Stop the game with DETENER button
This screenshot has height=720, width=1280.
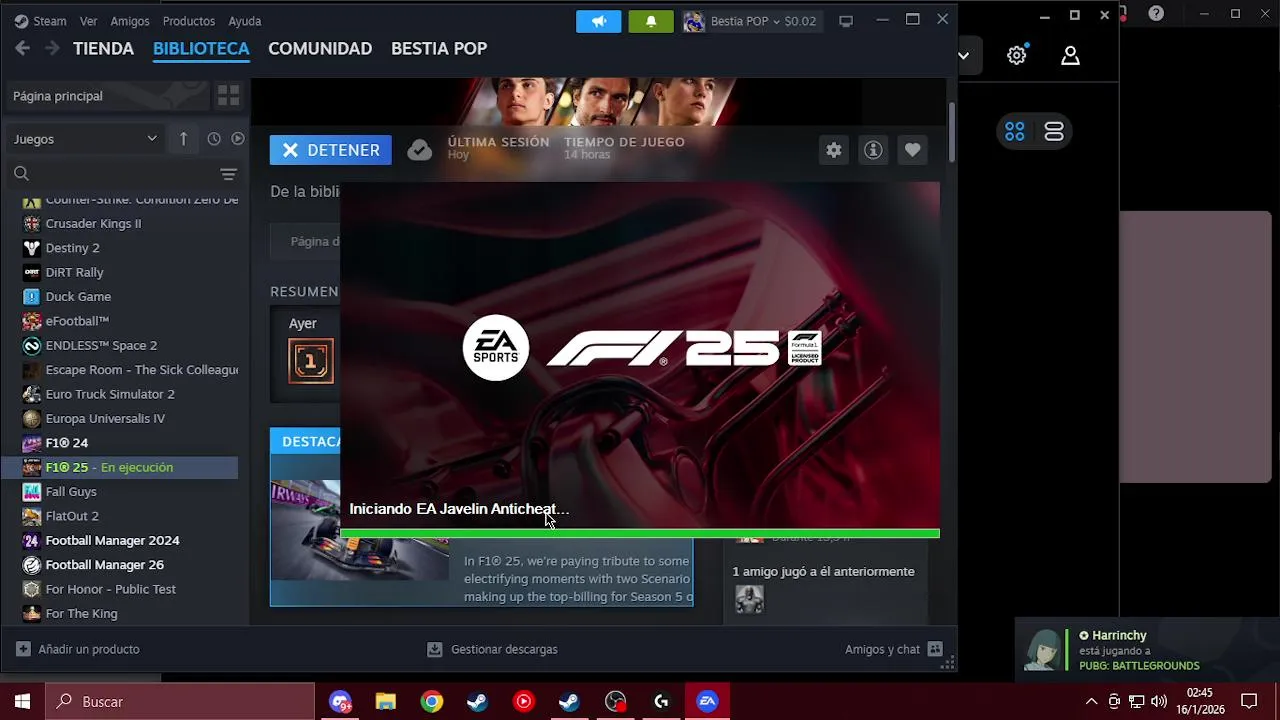pyautogui.click(x=331, y=150)
